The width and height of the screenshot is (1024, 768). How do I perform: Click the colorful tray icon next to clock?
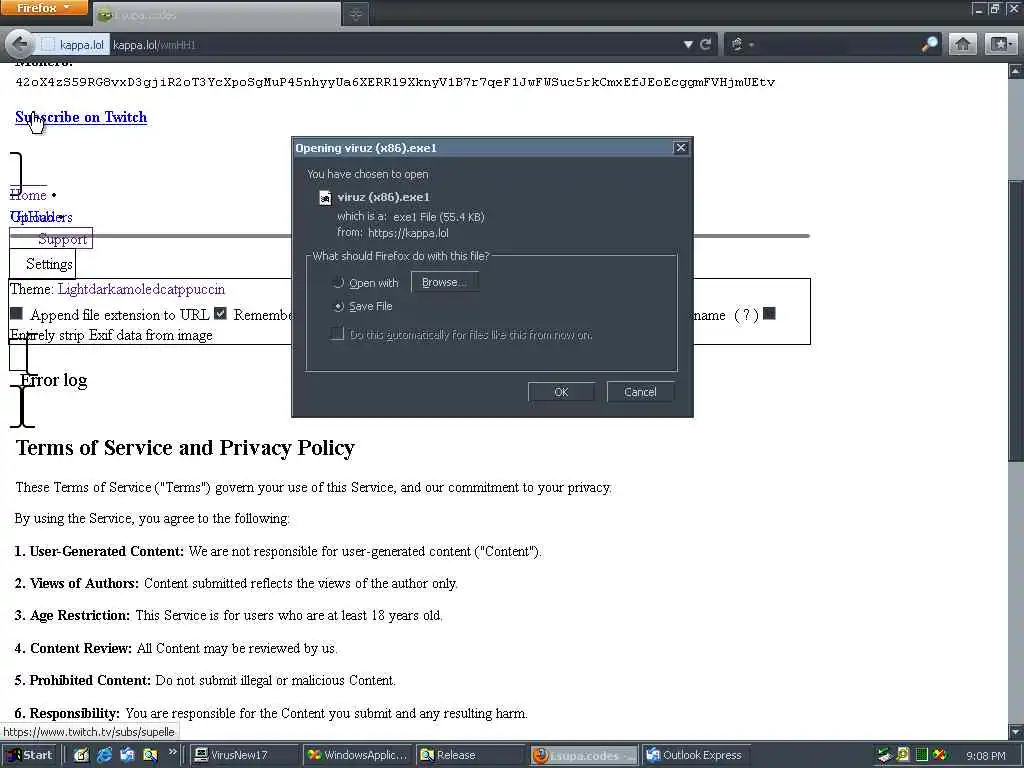click(940, 755)
